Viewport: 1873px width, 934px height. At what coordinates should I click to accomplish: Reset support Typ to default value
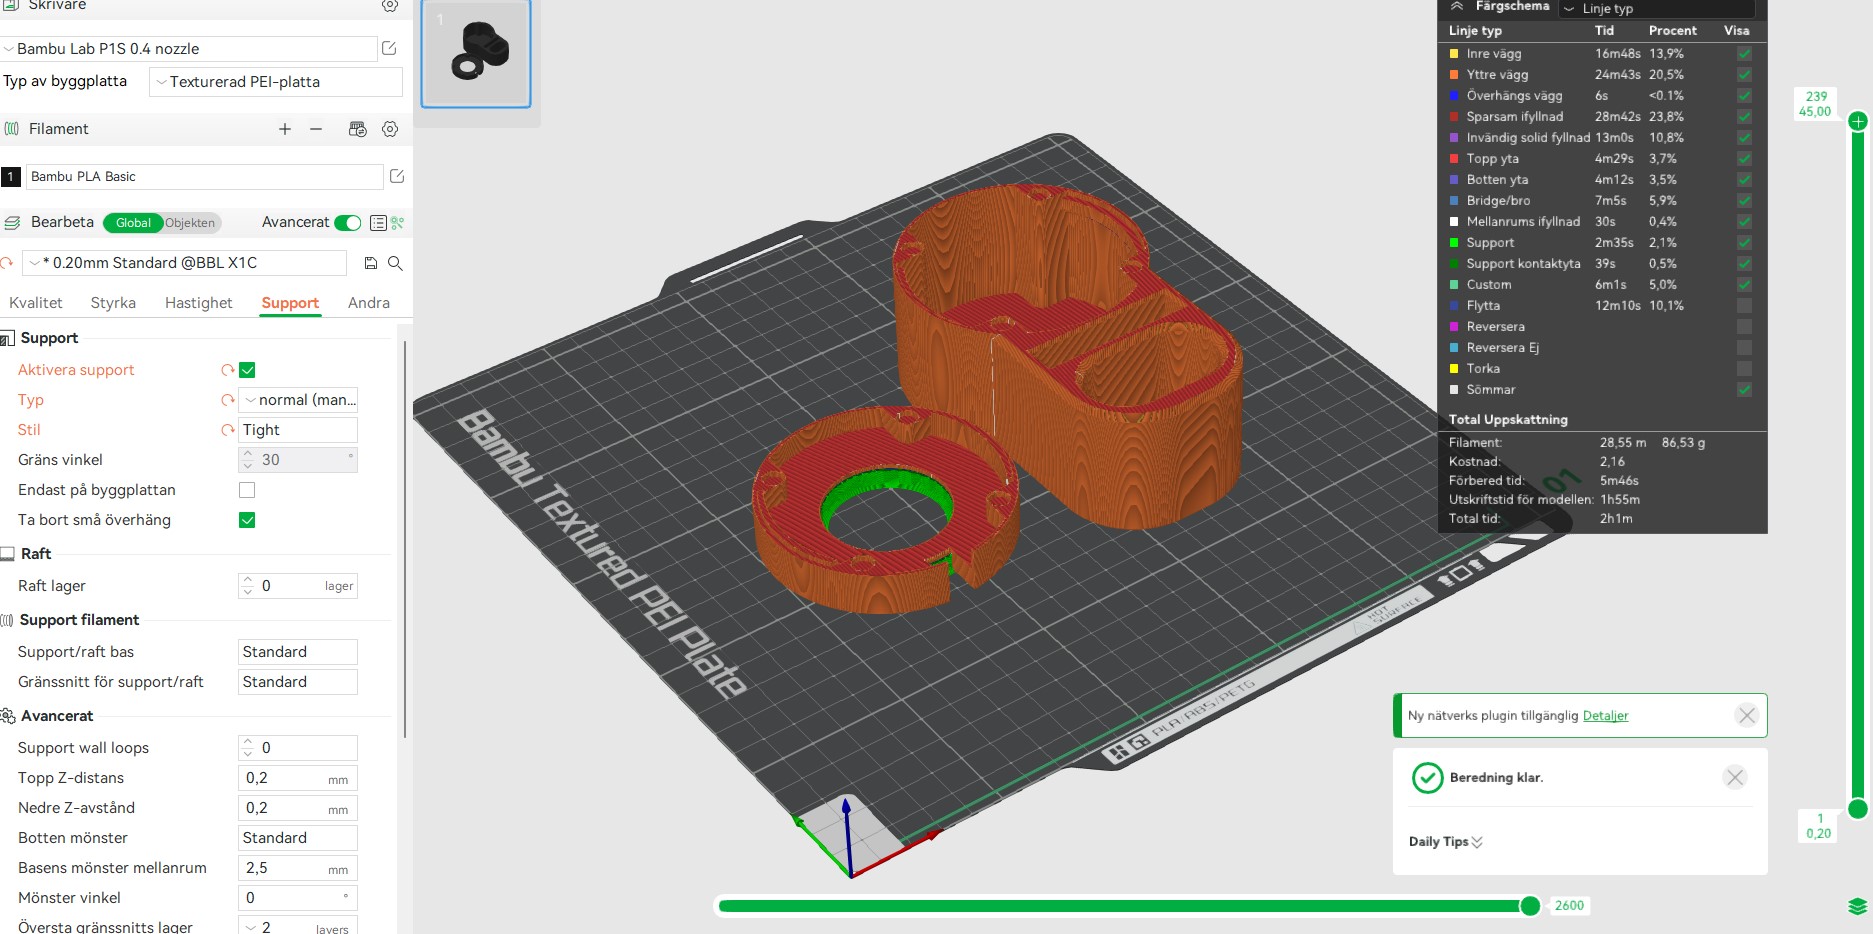227,400
